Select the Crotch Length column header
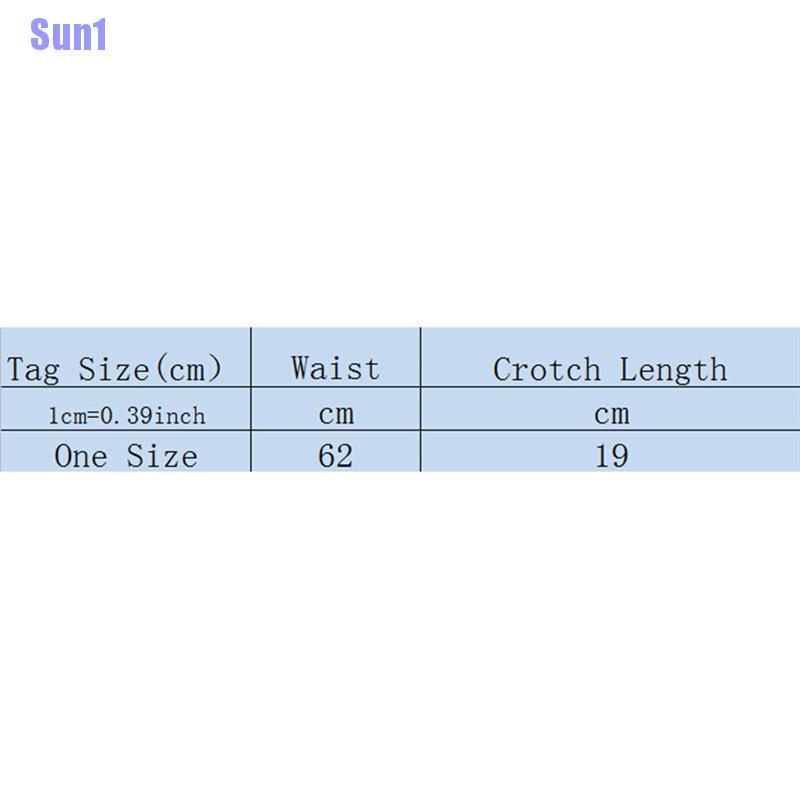This screenshot has height=800, width=800. pos(610,369)
